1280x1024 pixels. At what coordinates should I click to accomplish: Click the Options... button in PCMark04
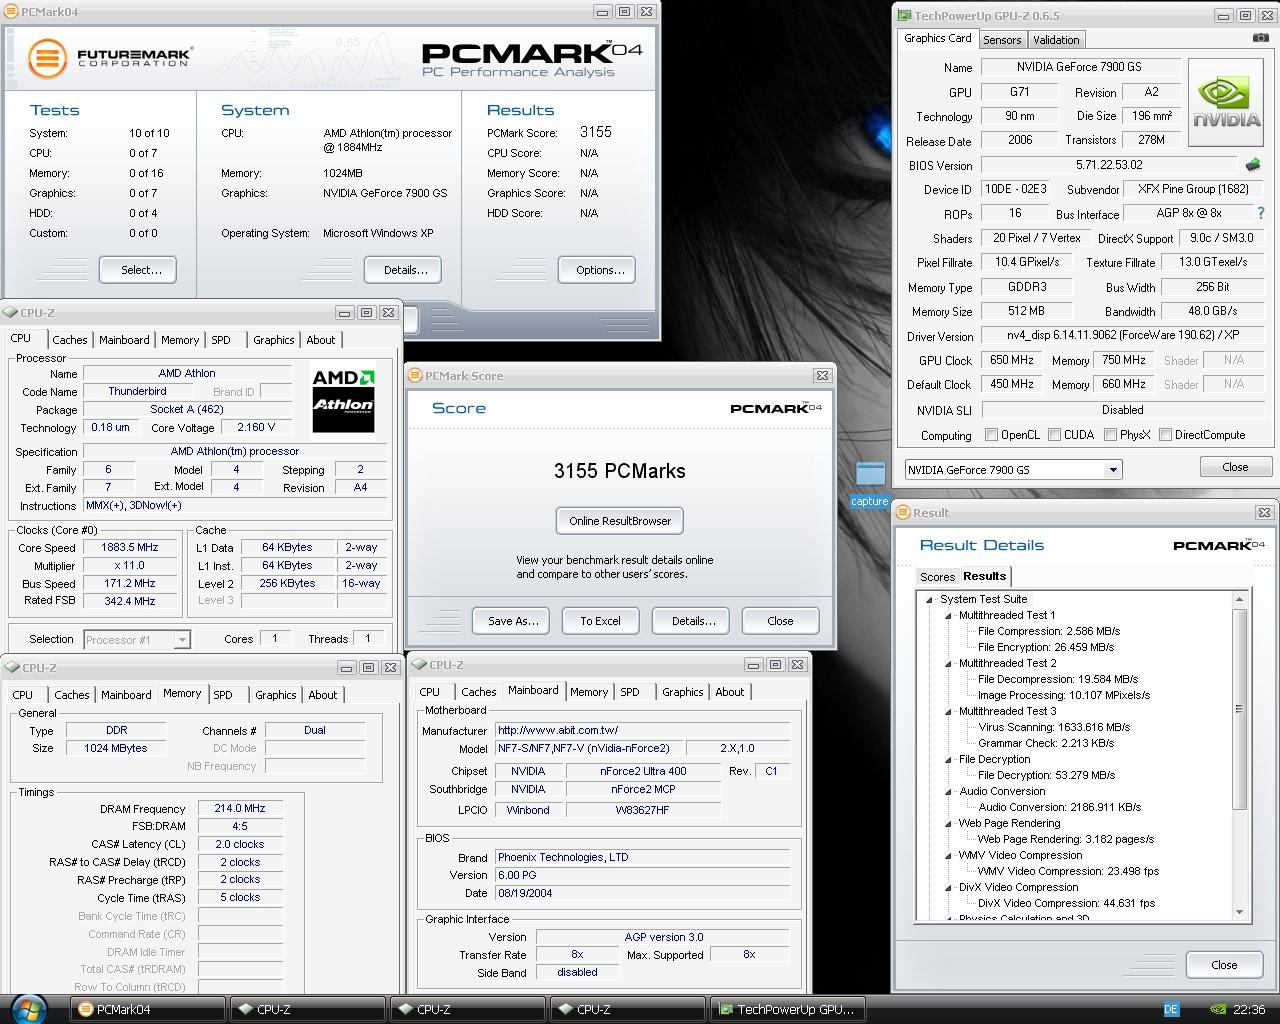click(599, 270)
